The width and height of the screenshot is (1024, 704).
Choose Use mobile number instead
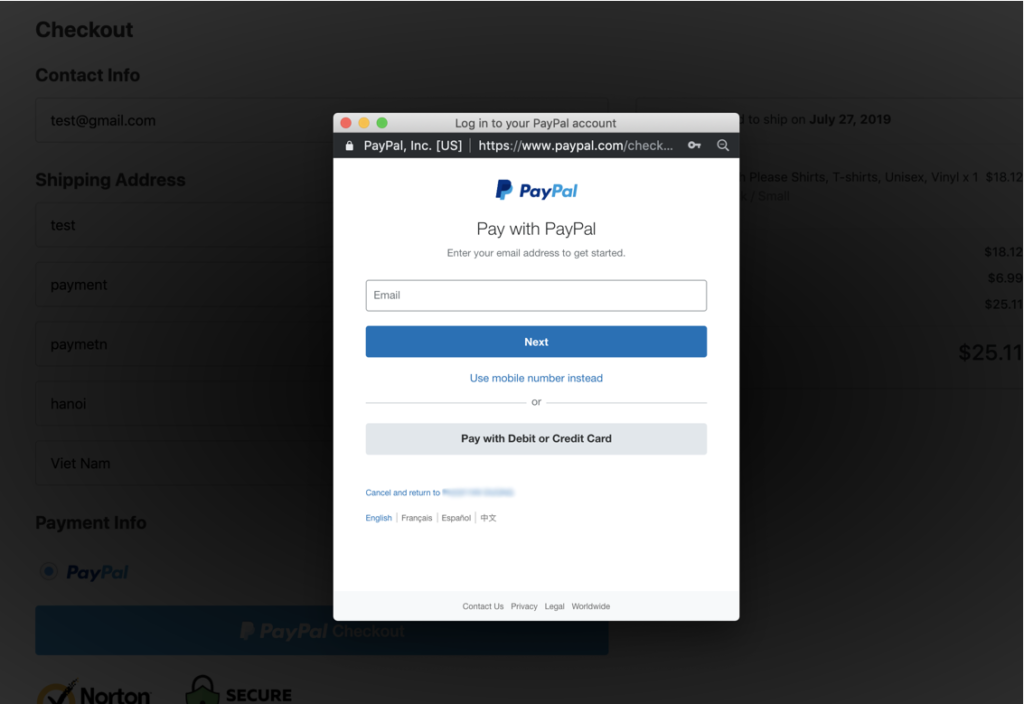click(536, 378)
